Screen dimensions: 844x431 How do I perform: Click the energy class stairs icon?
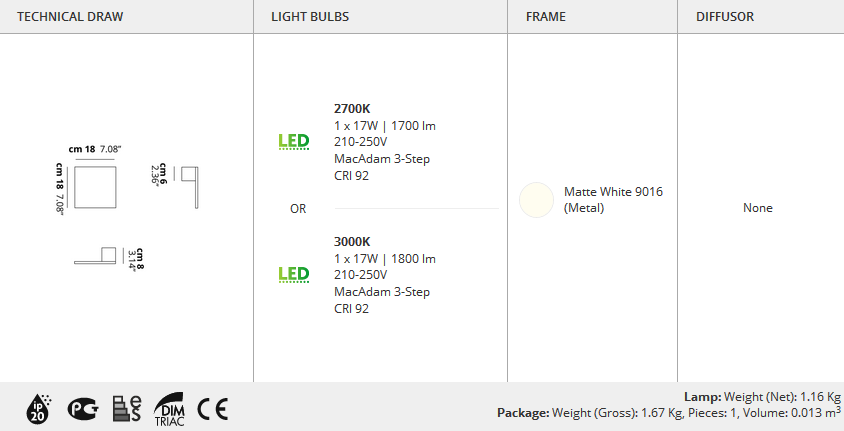pyautogui.click(x=127, y=408)
